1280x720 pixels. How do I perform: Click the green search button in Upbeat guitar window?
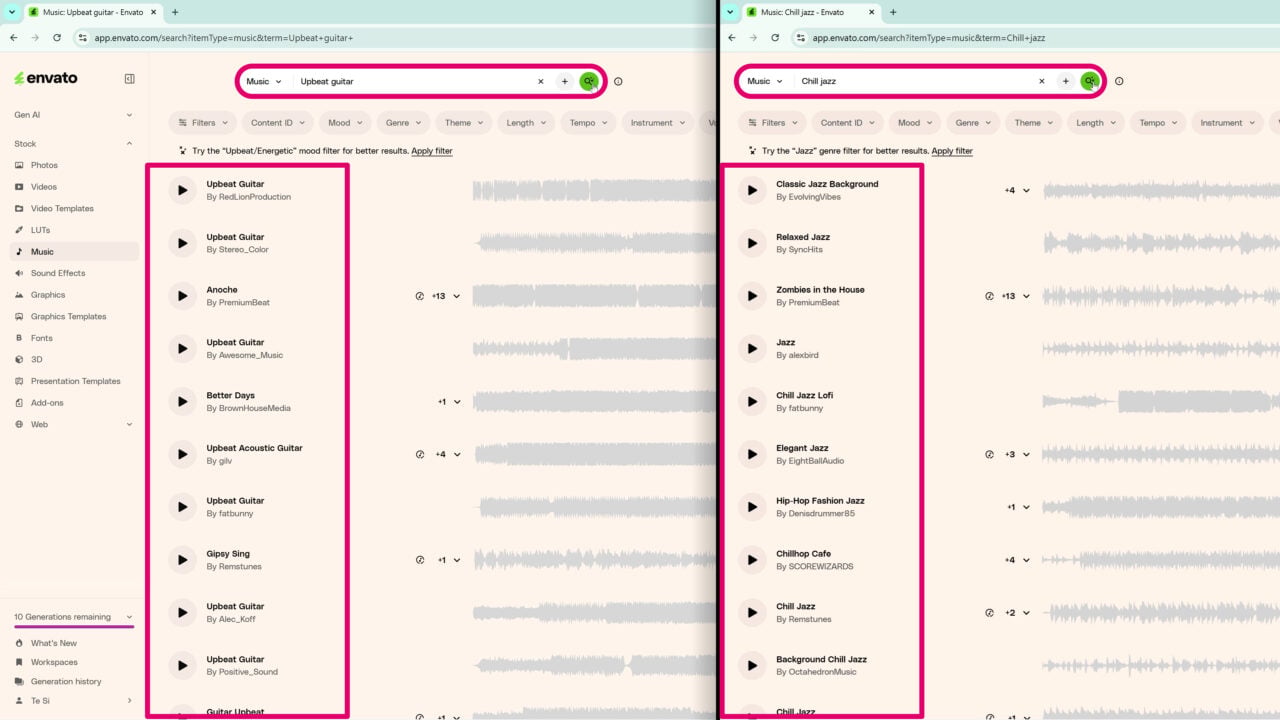tap(589, 81)
